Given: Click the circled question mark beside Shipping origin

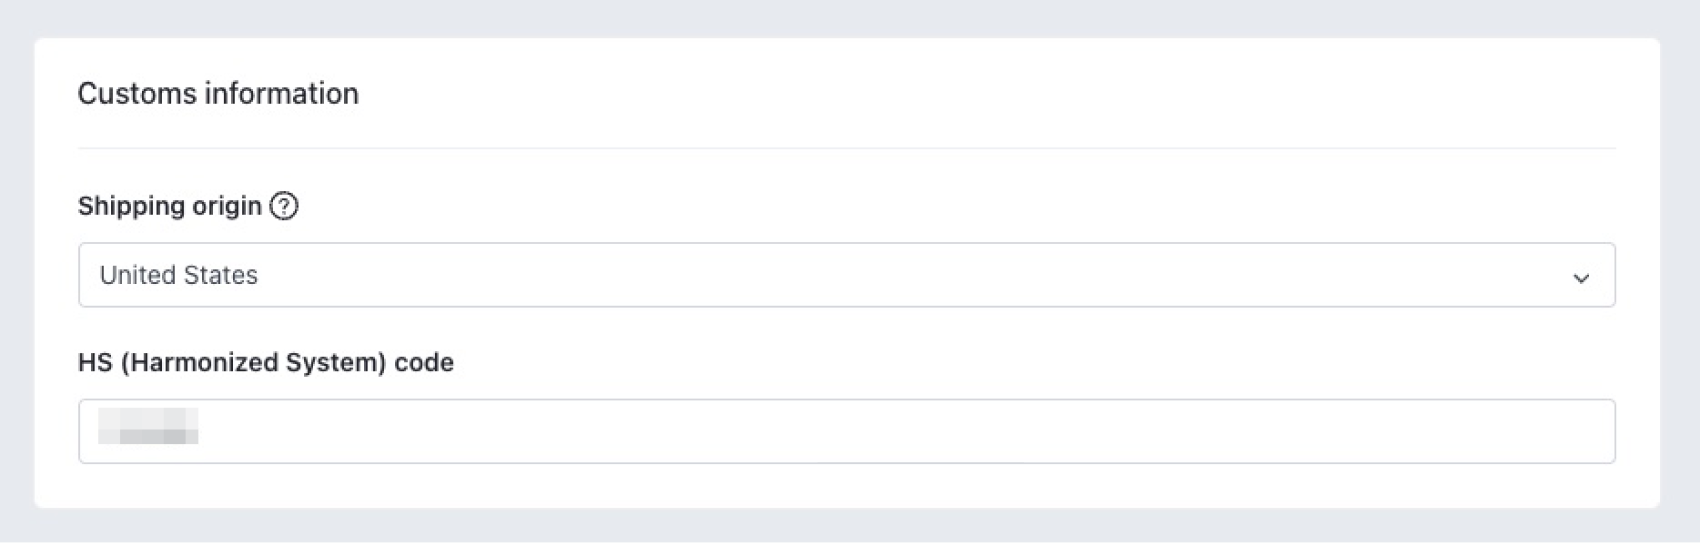Looking at the screenshot, I should [284, 206].
